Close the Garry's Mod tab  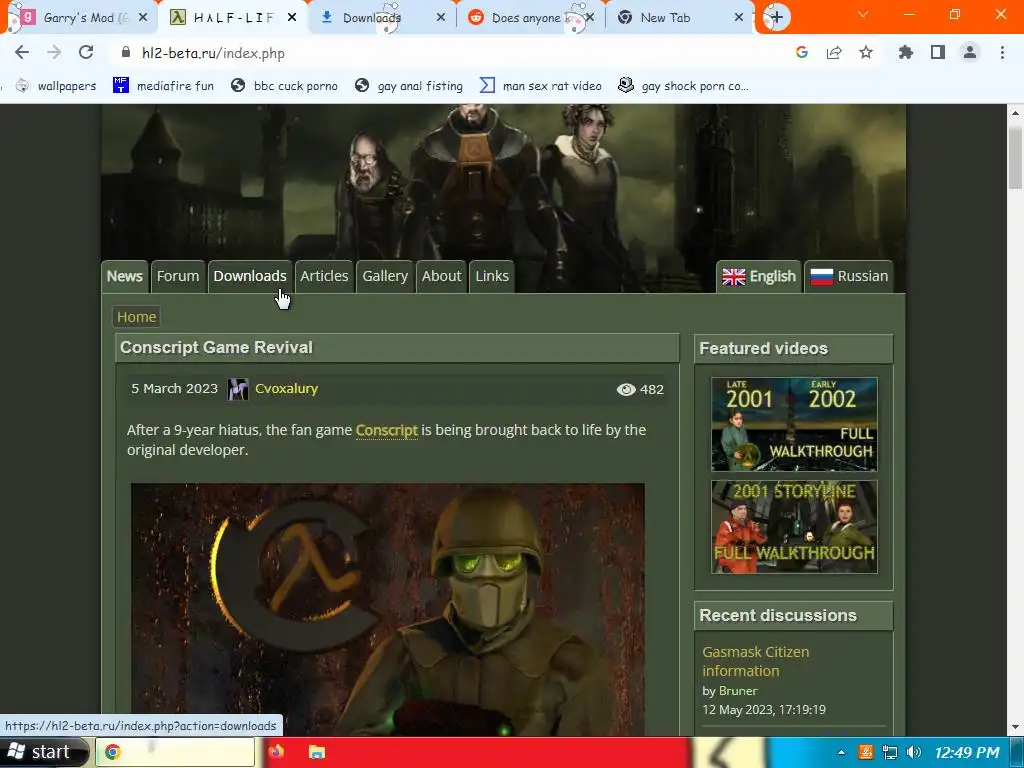[x=143, y=18]
